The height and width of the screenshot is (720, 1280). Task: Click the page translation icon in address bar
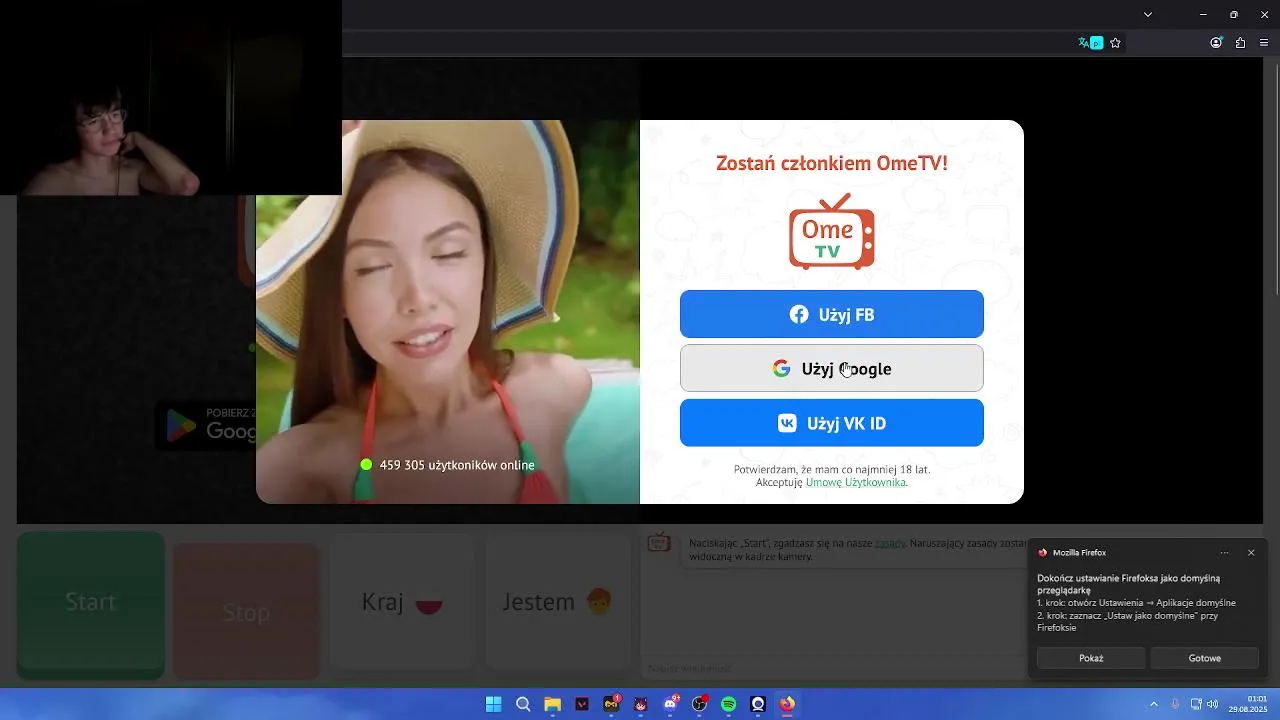point(1090,43)
